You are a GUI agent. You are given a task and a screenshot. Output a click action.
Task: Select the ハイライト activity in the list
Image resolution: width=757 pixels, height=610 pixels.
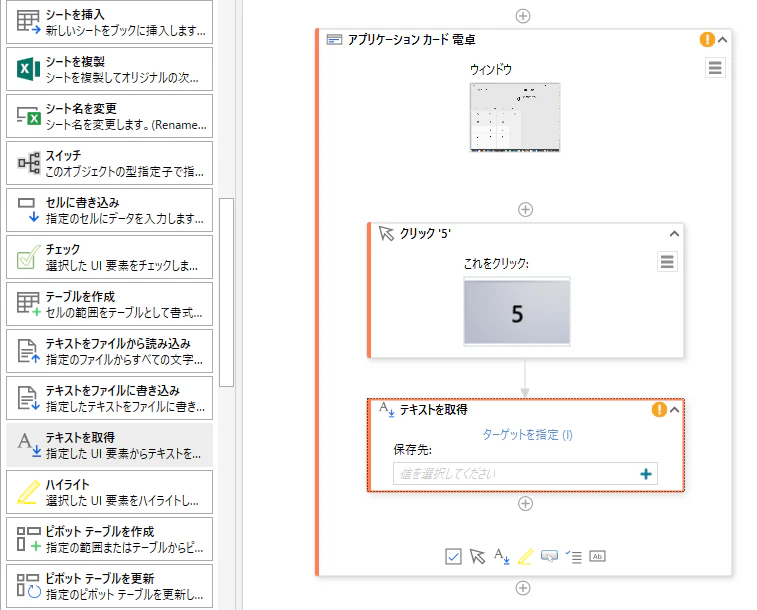coord(109,492)
